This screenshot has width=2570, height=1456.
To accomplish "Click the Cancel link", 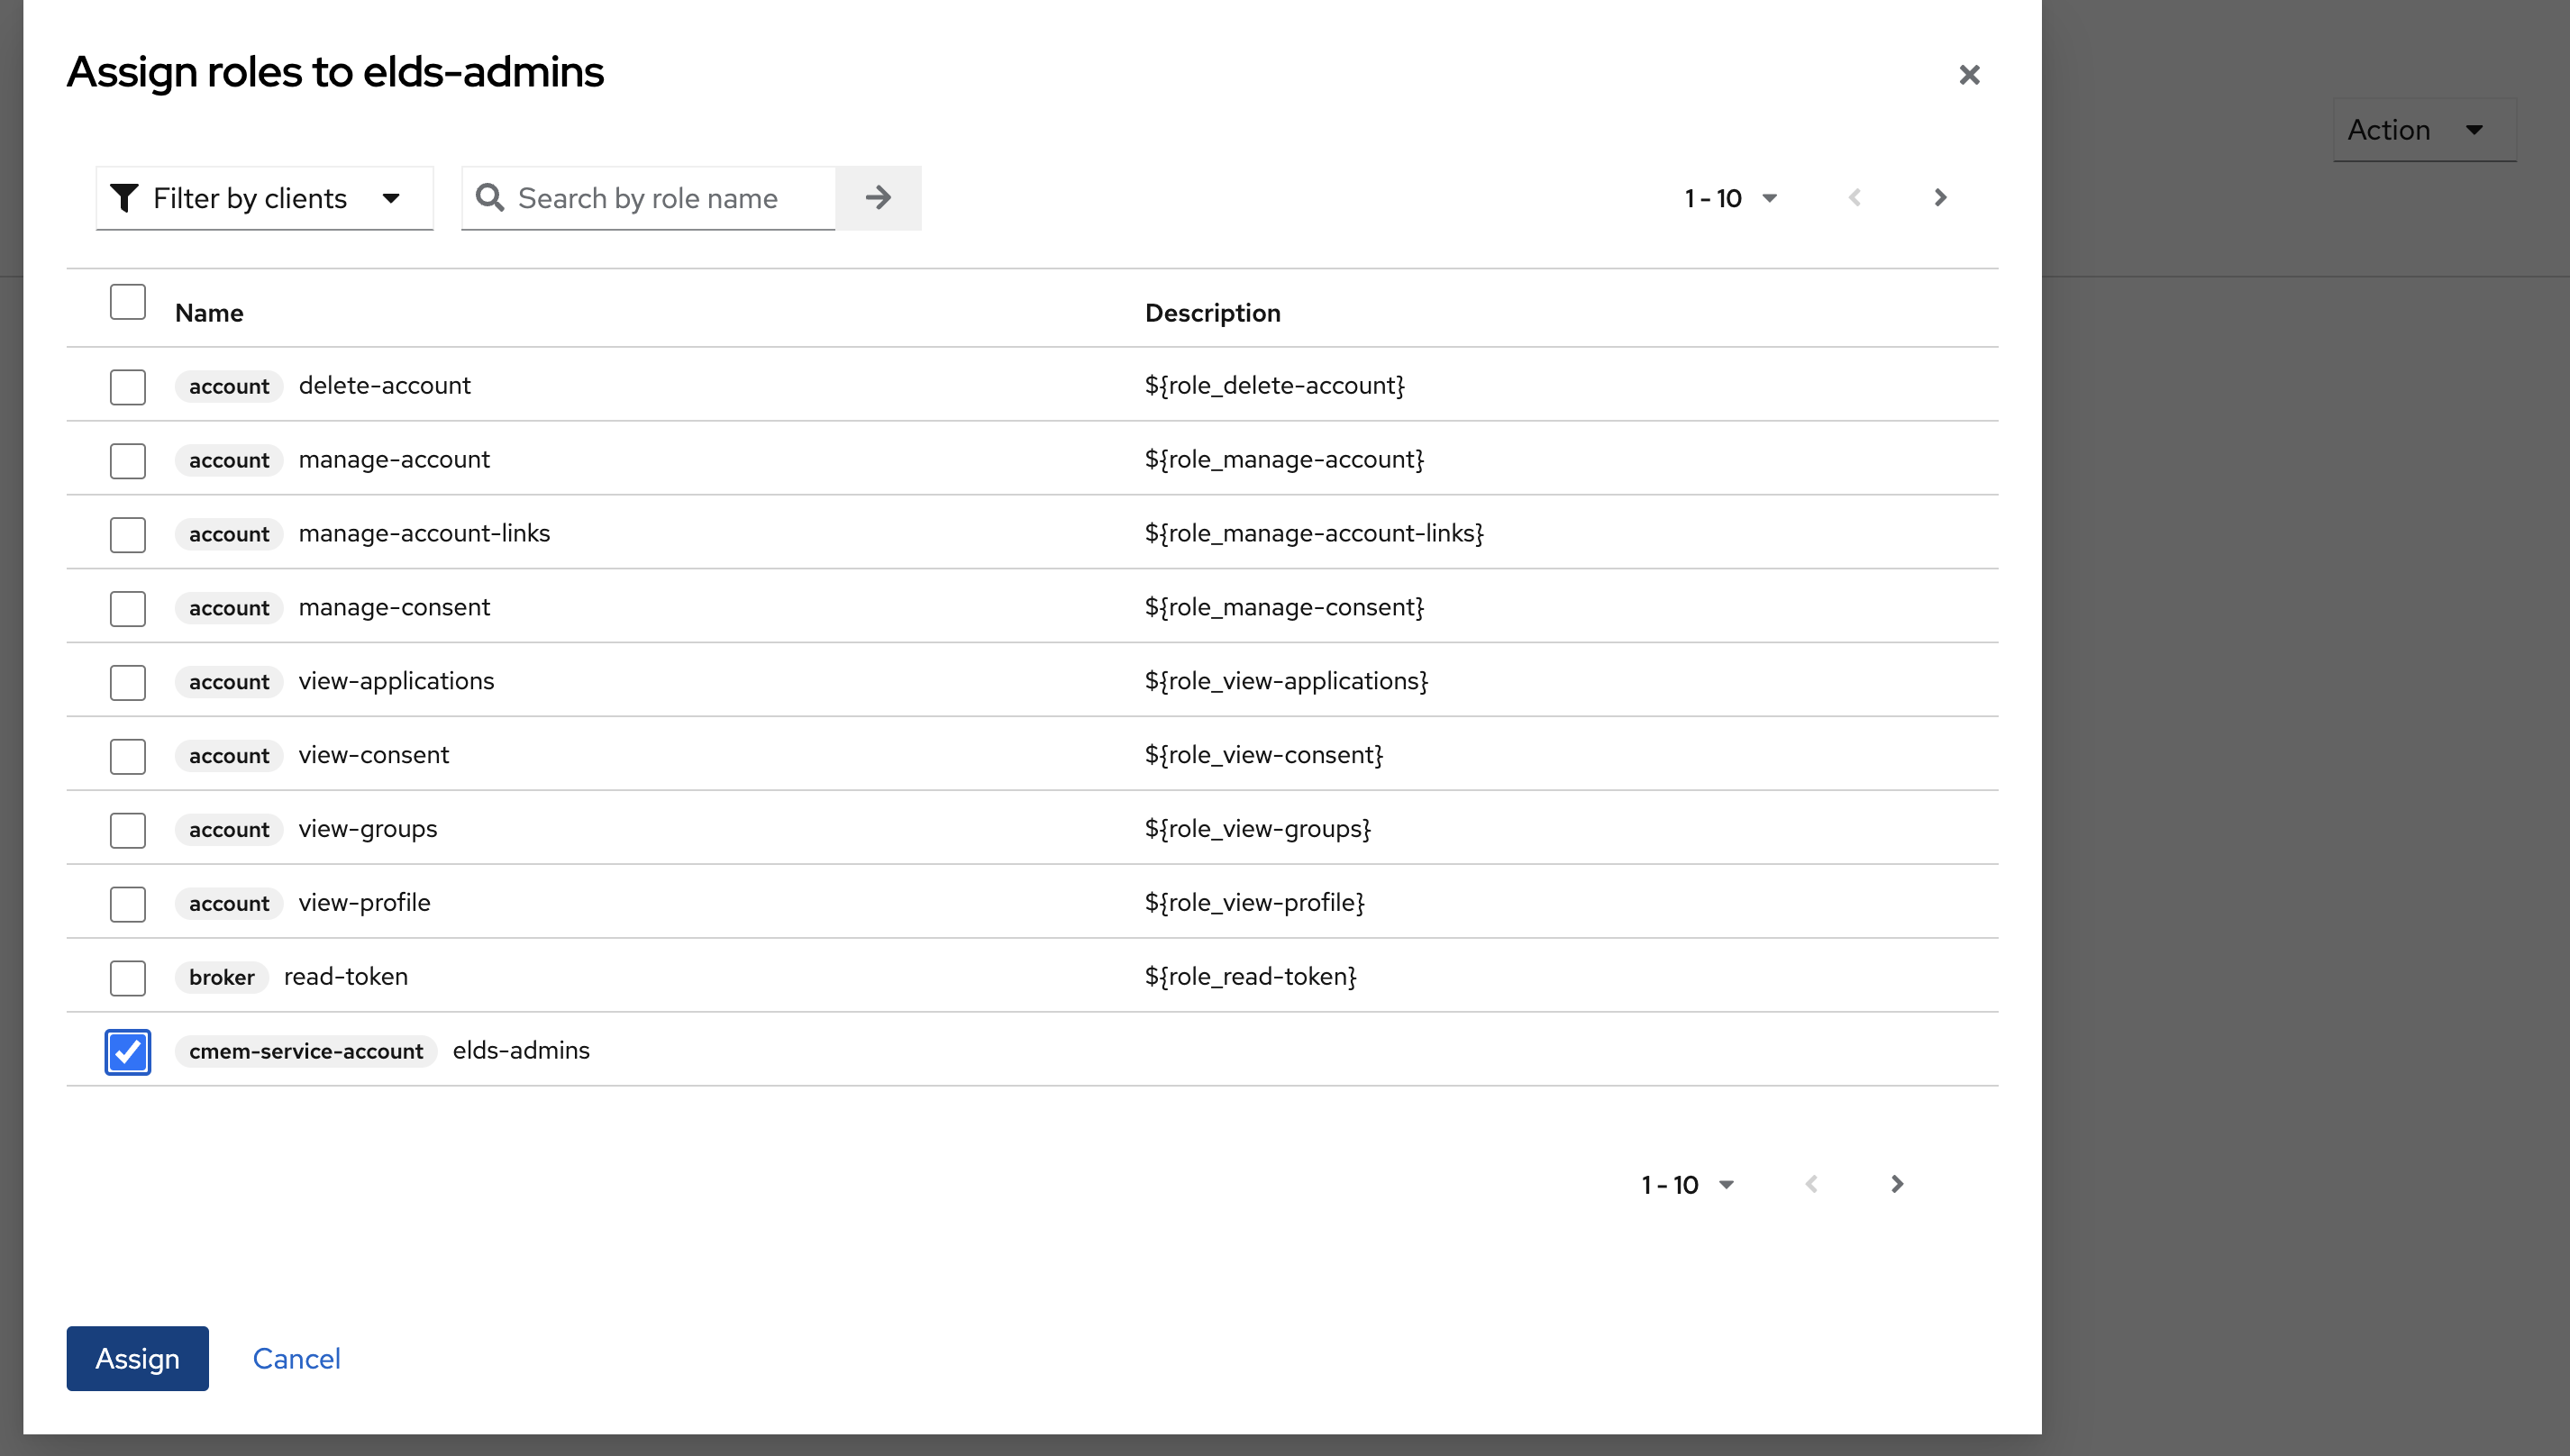I will [x=296, y=1358].
